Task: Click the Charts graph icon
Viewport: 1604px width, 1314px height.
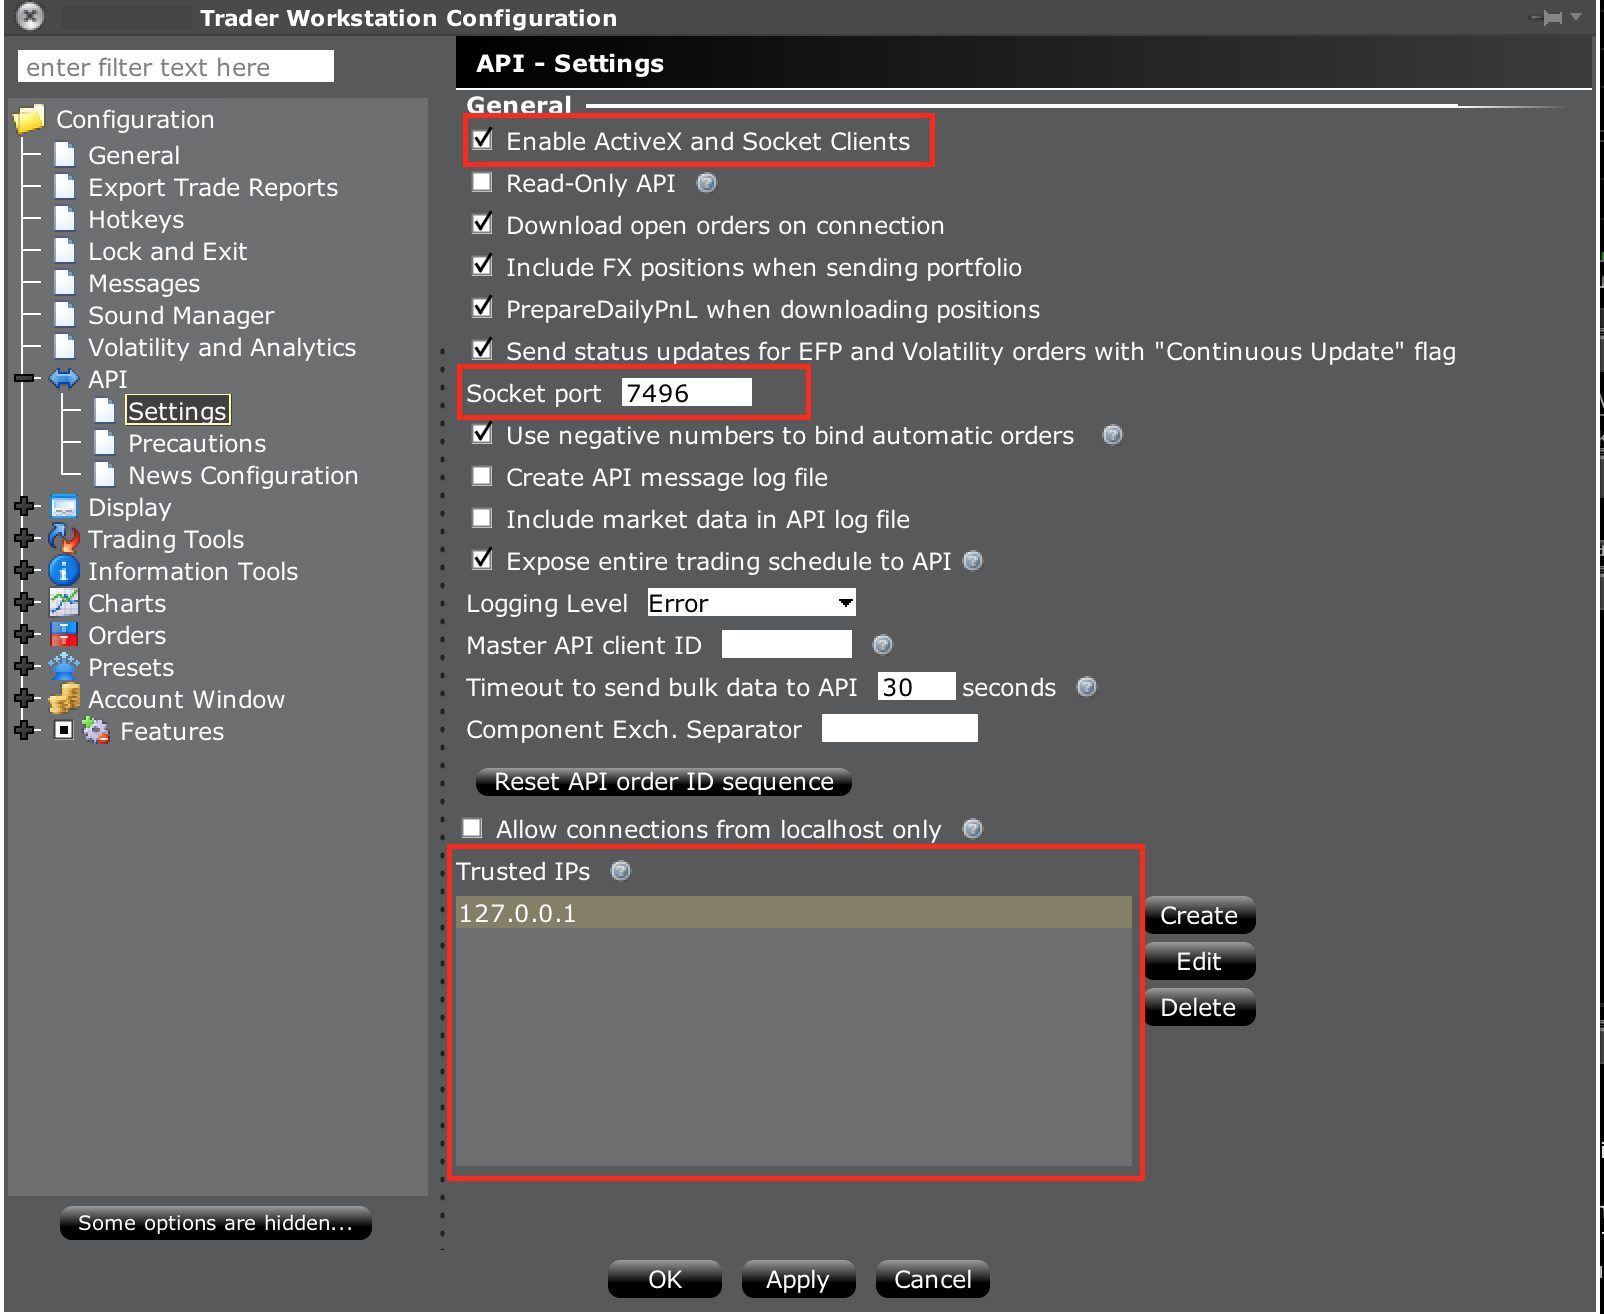Action: click(x=64, y=603)
